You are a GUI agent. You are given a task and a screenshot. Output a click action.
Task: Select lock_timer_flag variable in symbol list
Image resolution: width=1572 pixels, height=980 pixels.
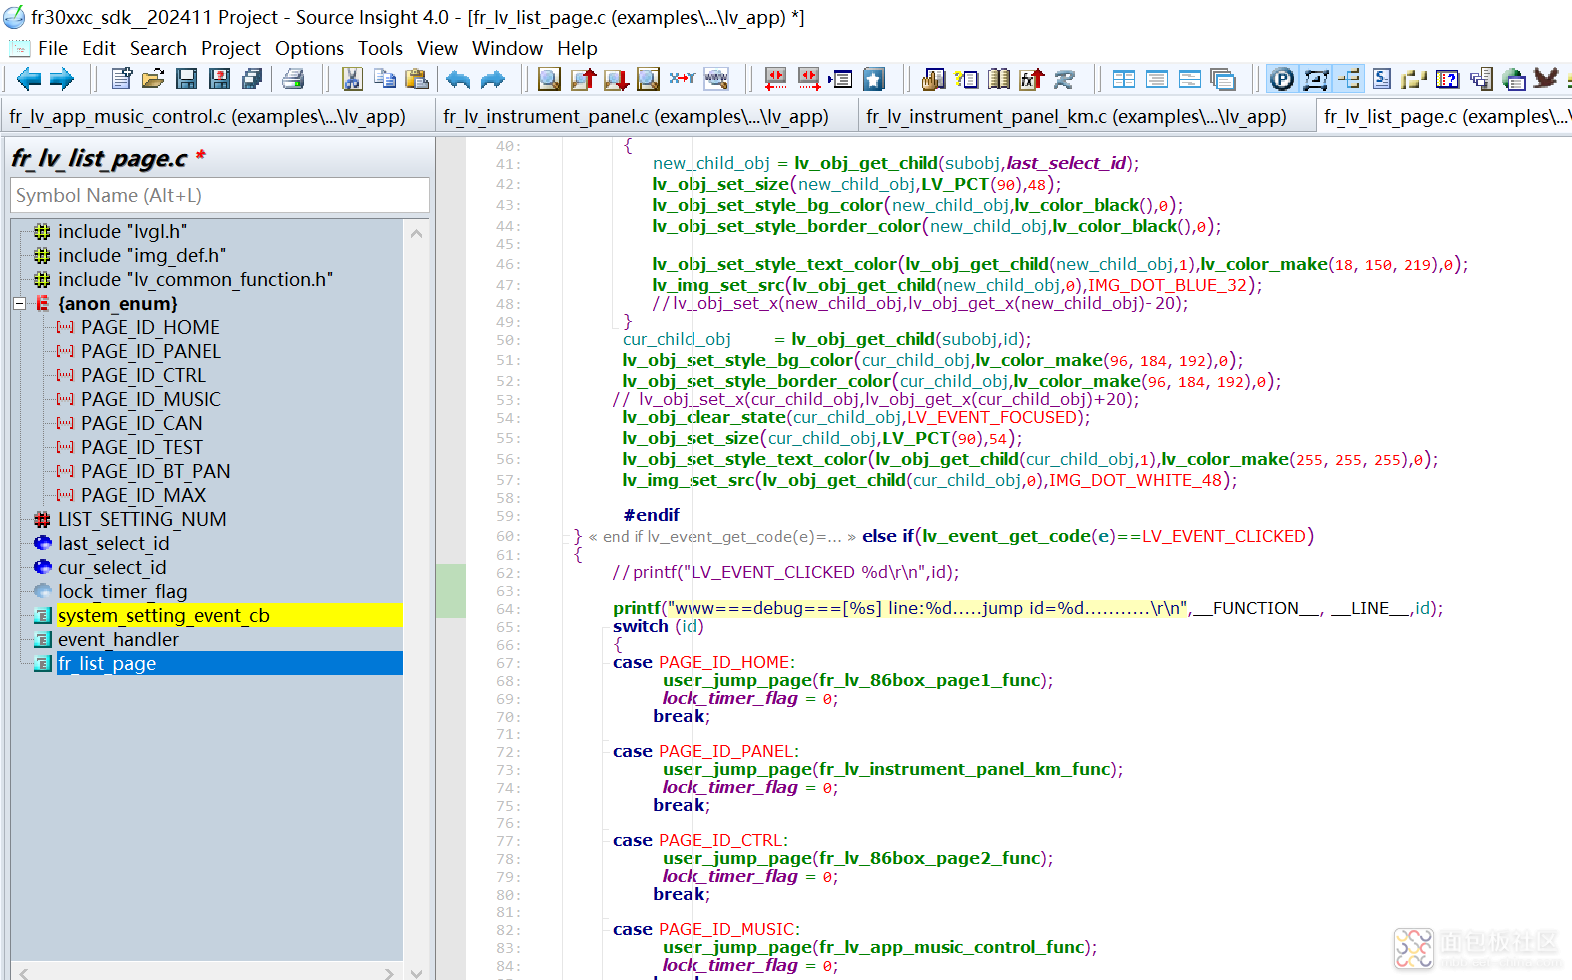tap(122, 592)
